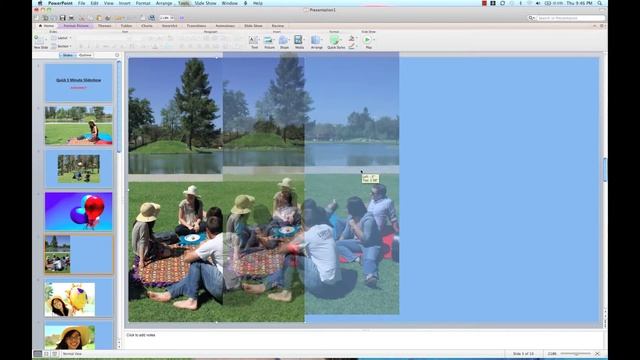Open the PowerPoint application menu
Viewport: 640px width, 360px height.
pos(60,3)
